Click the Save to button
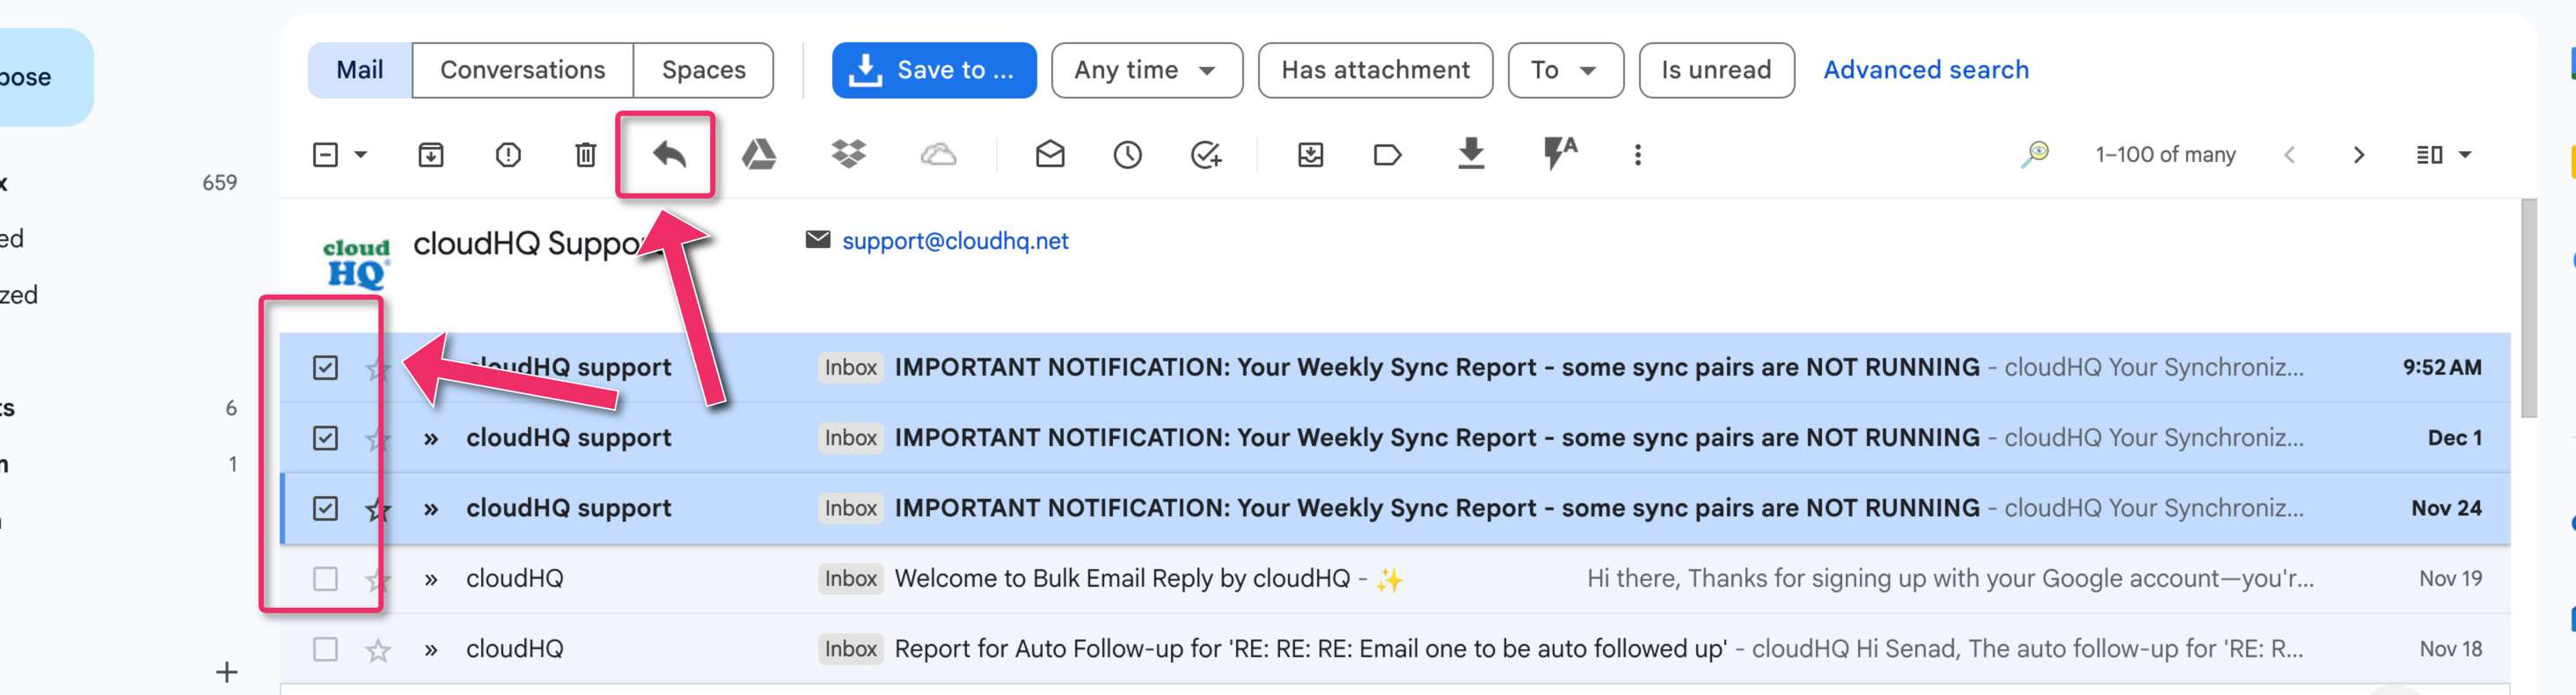Image resolution: width=2576 pixels, height=695 pixels. [x=933, y=70]
